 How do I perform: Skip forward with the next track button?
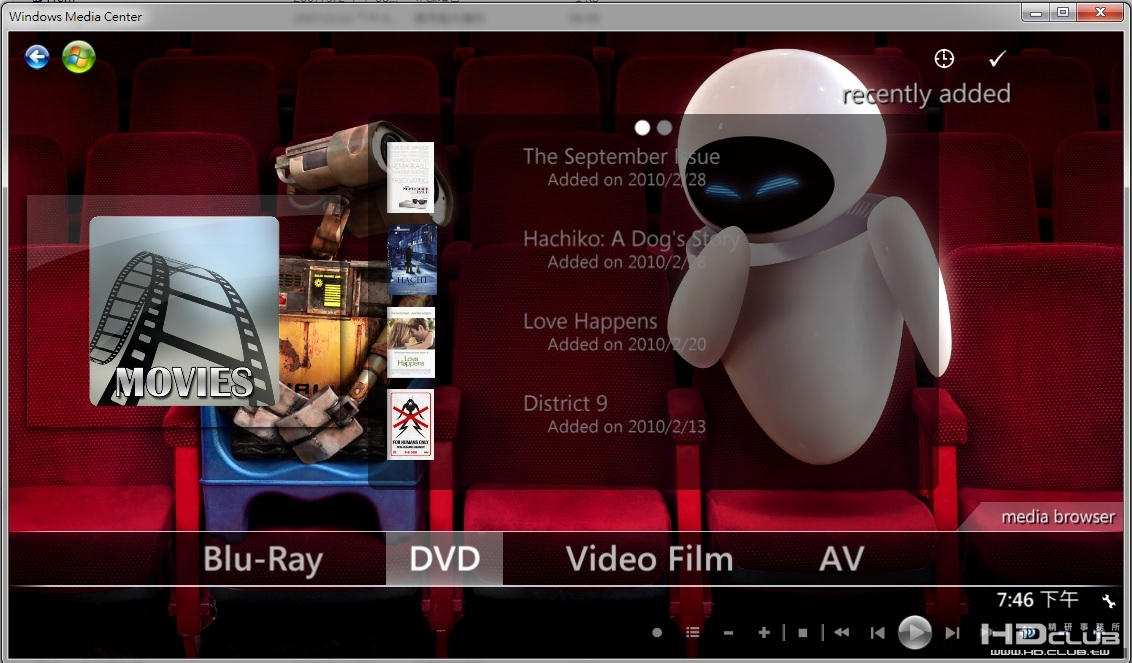coord(952,633)
